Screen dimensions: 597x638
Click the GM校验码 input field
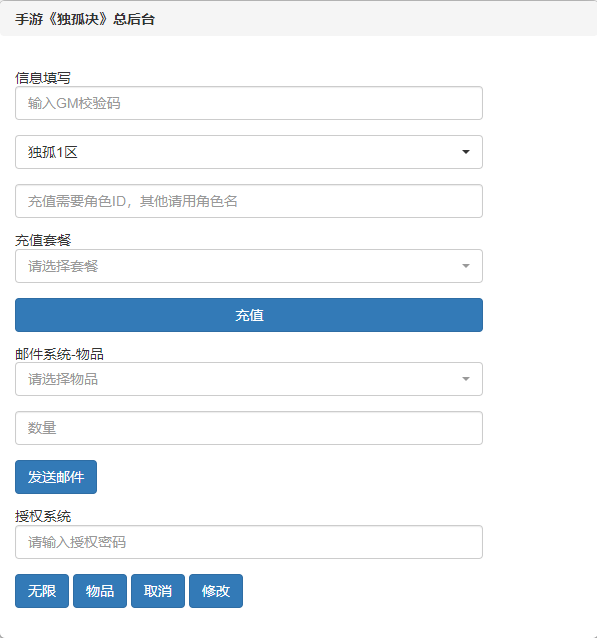click(249, 103)
